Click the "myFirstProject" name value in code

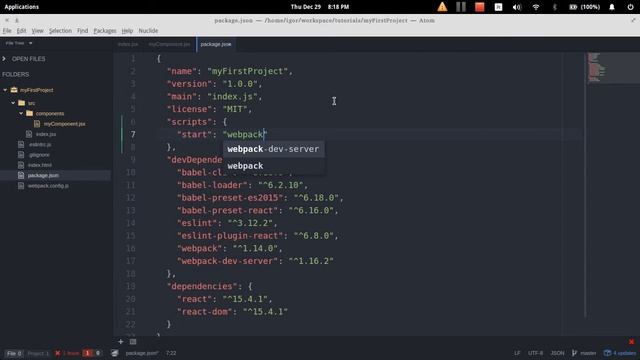tap(247, 71)
